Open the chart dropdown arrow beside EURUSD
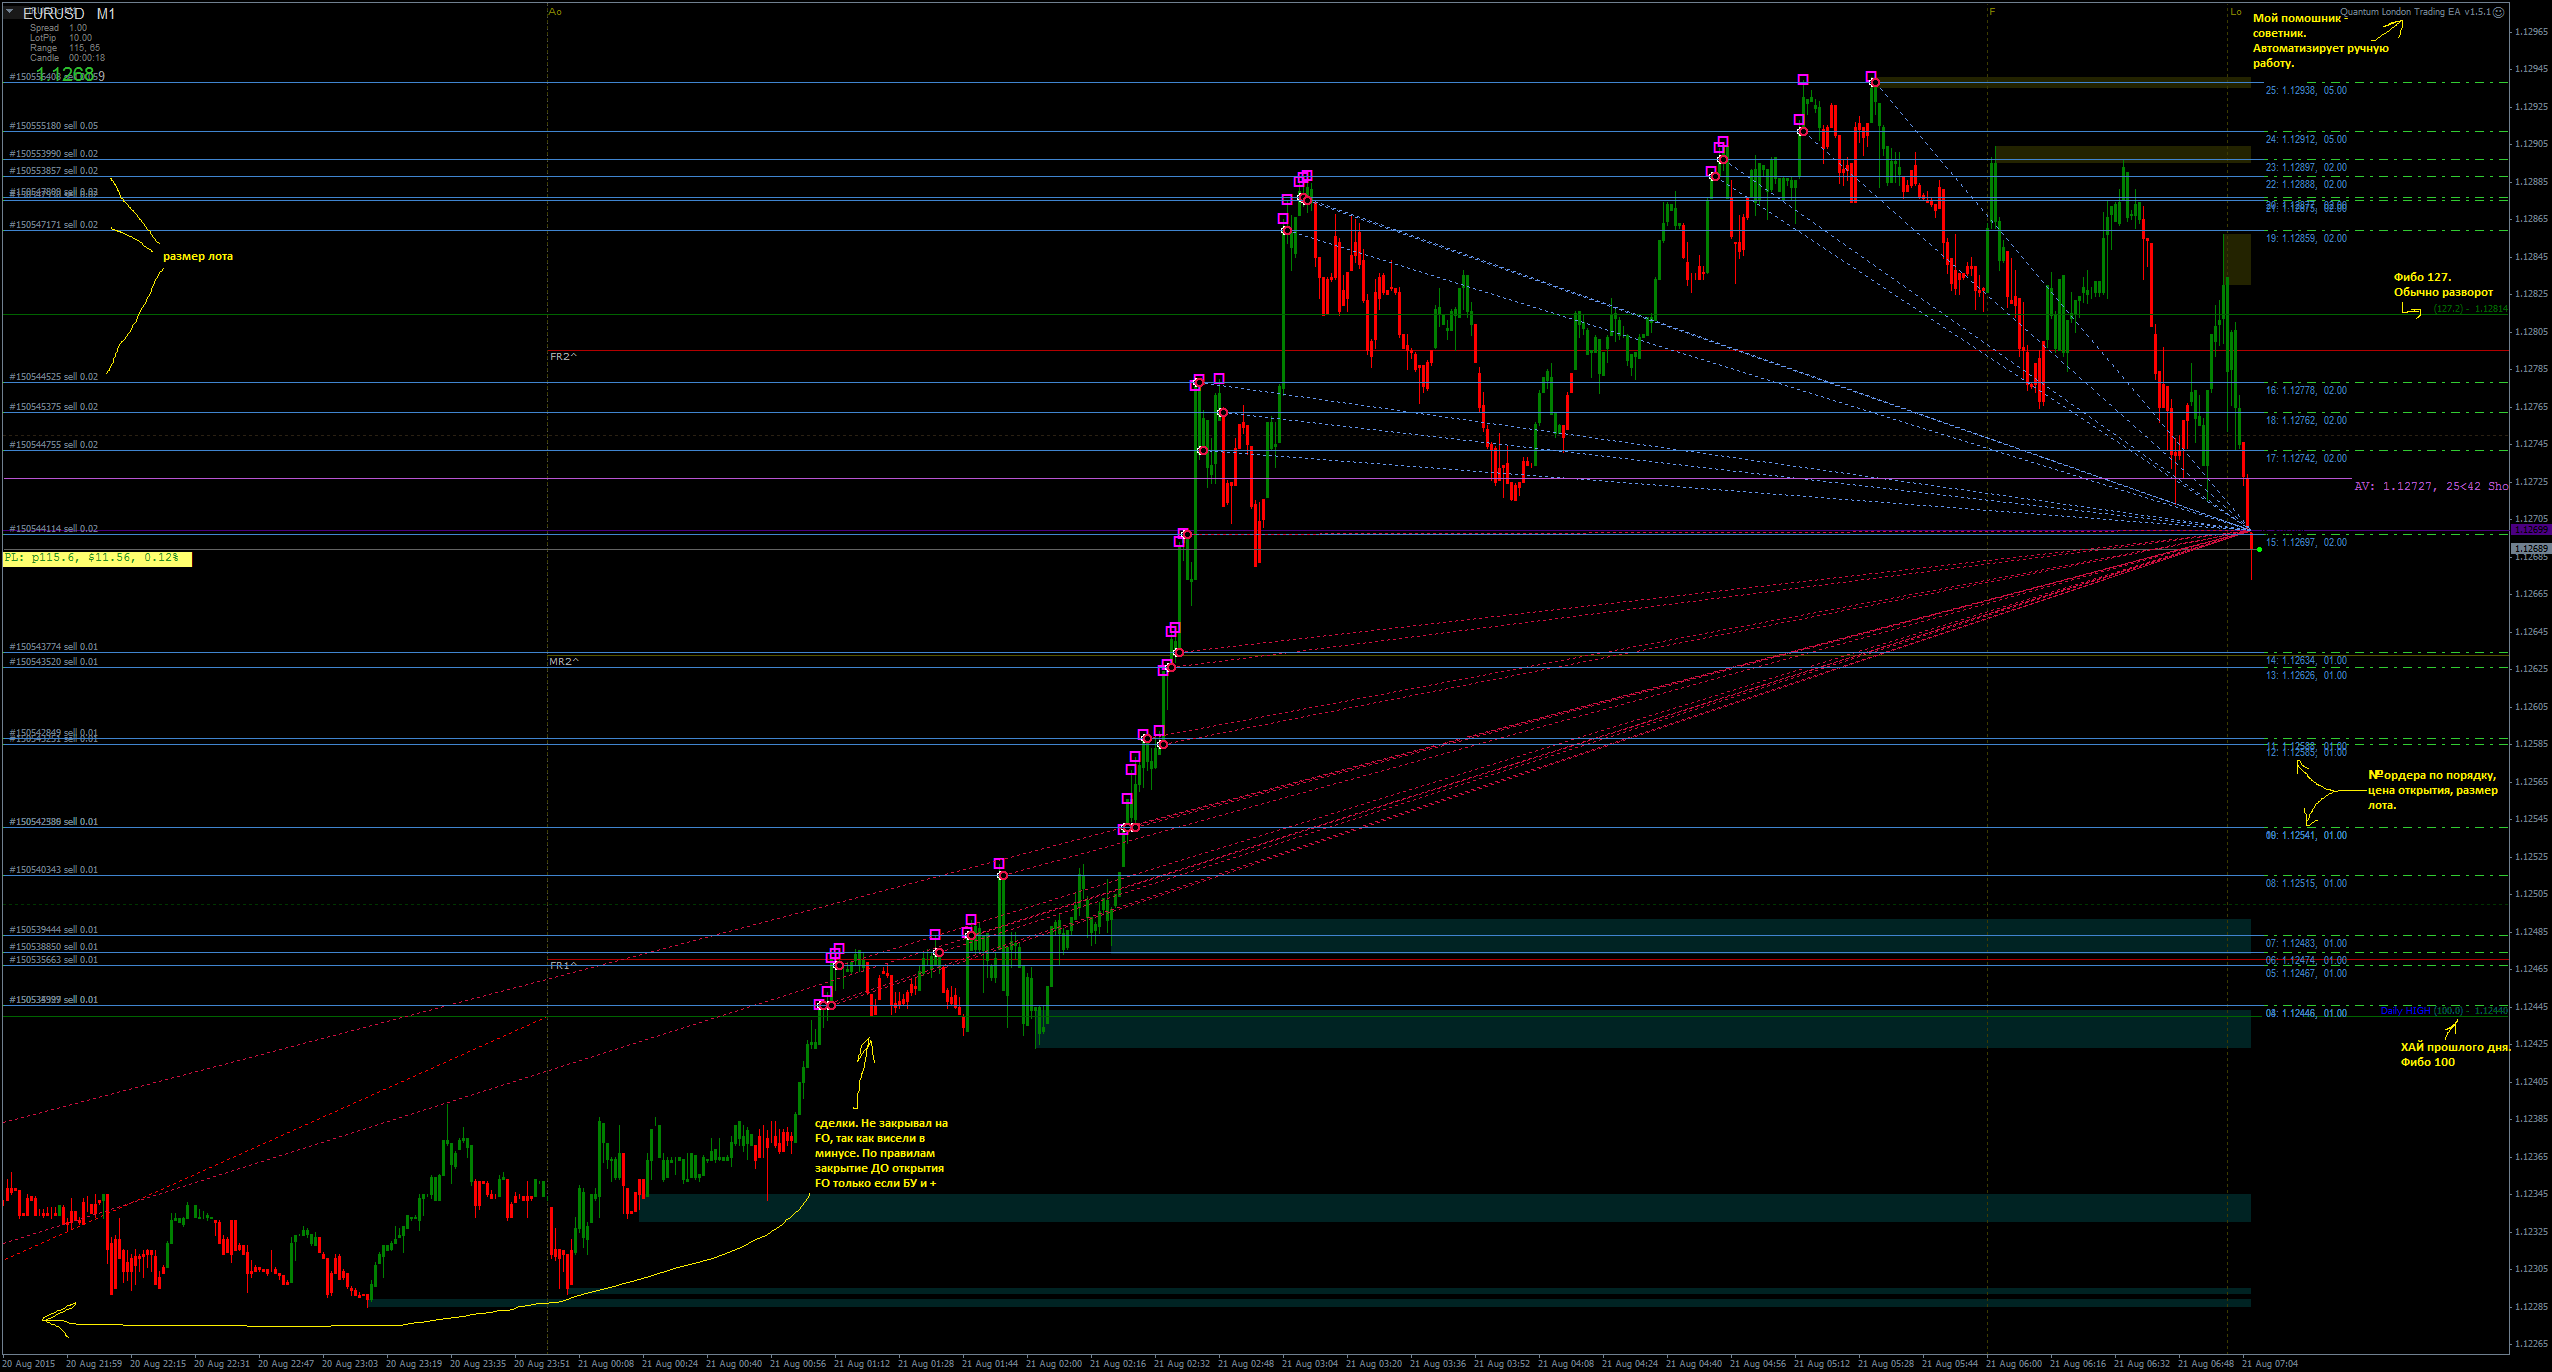 point(9,11)
